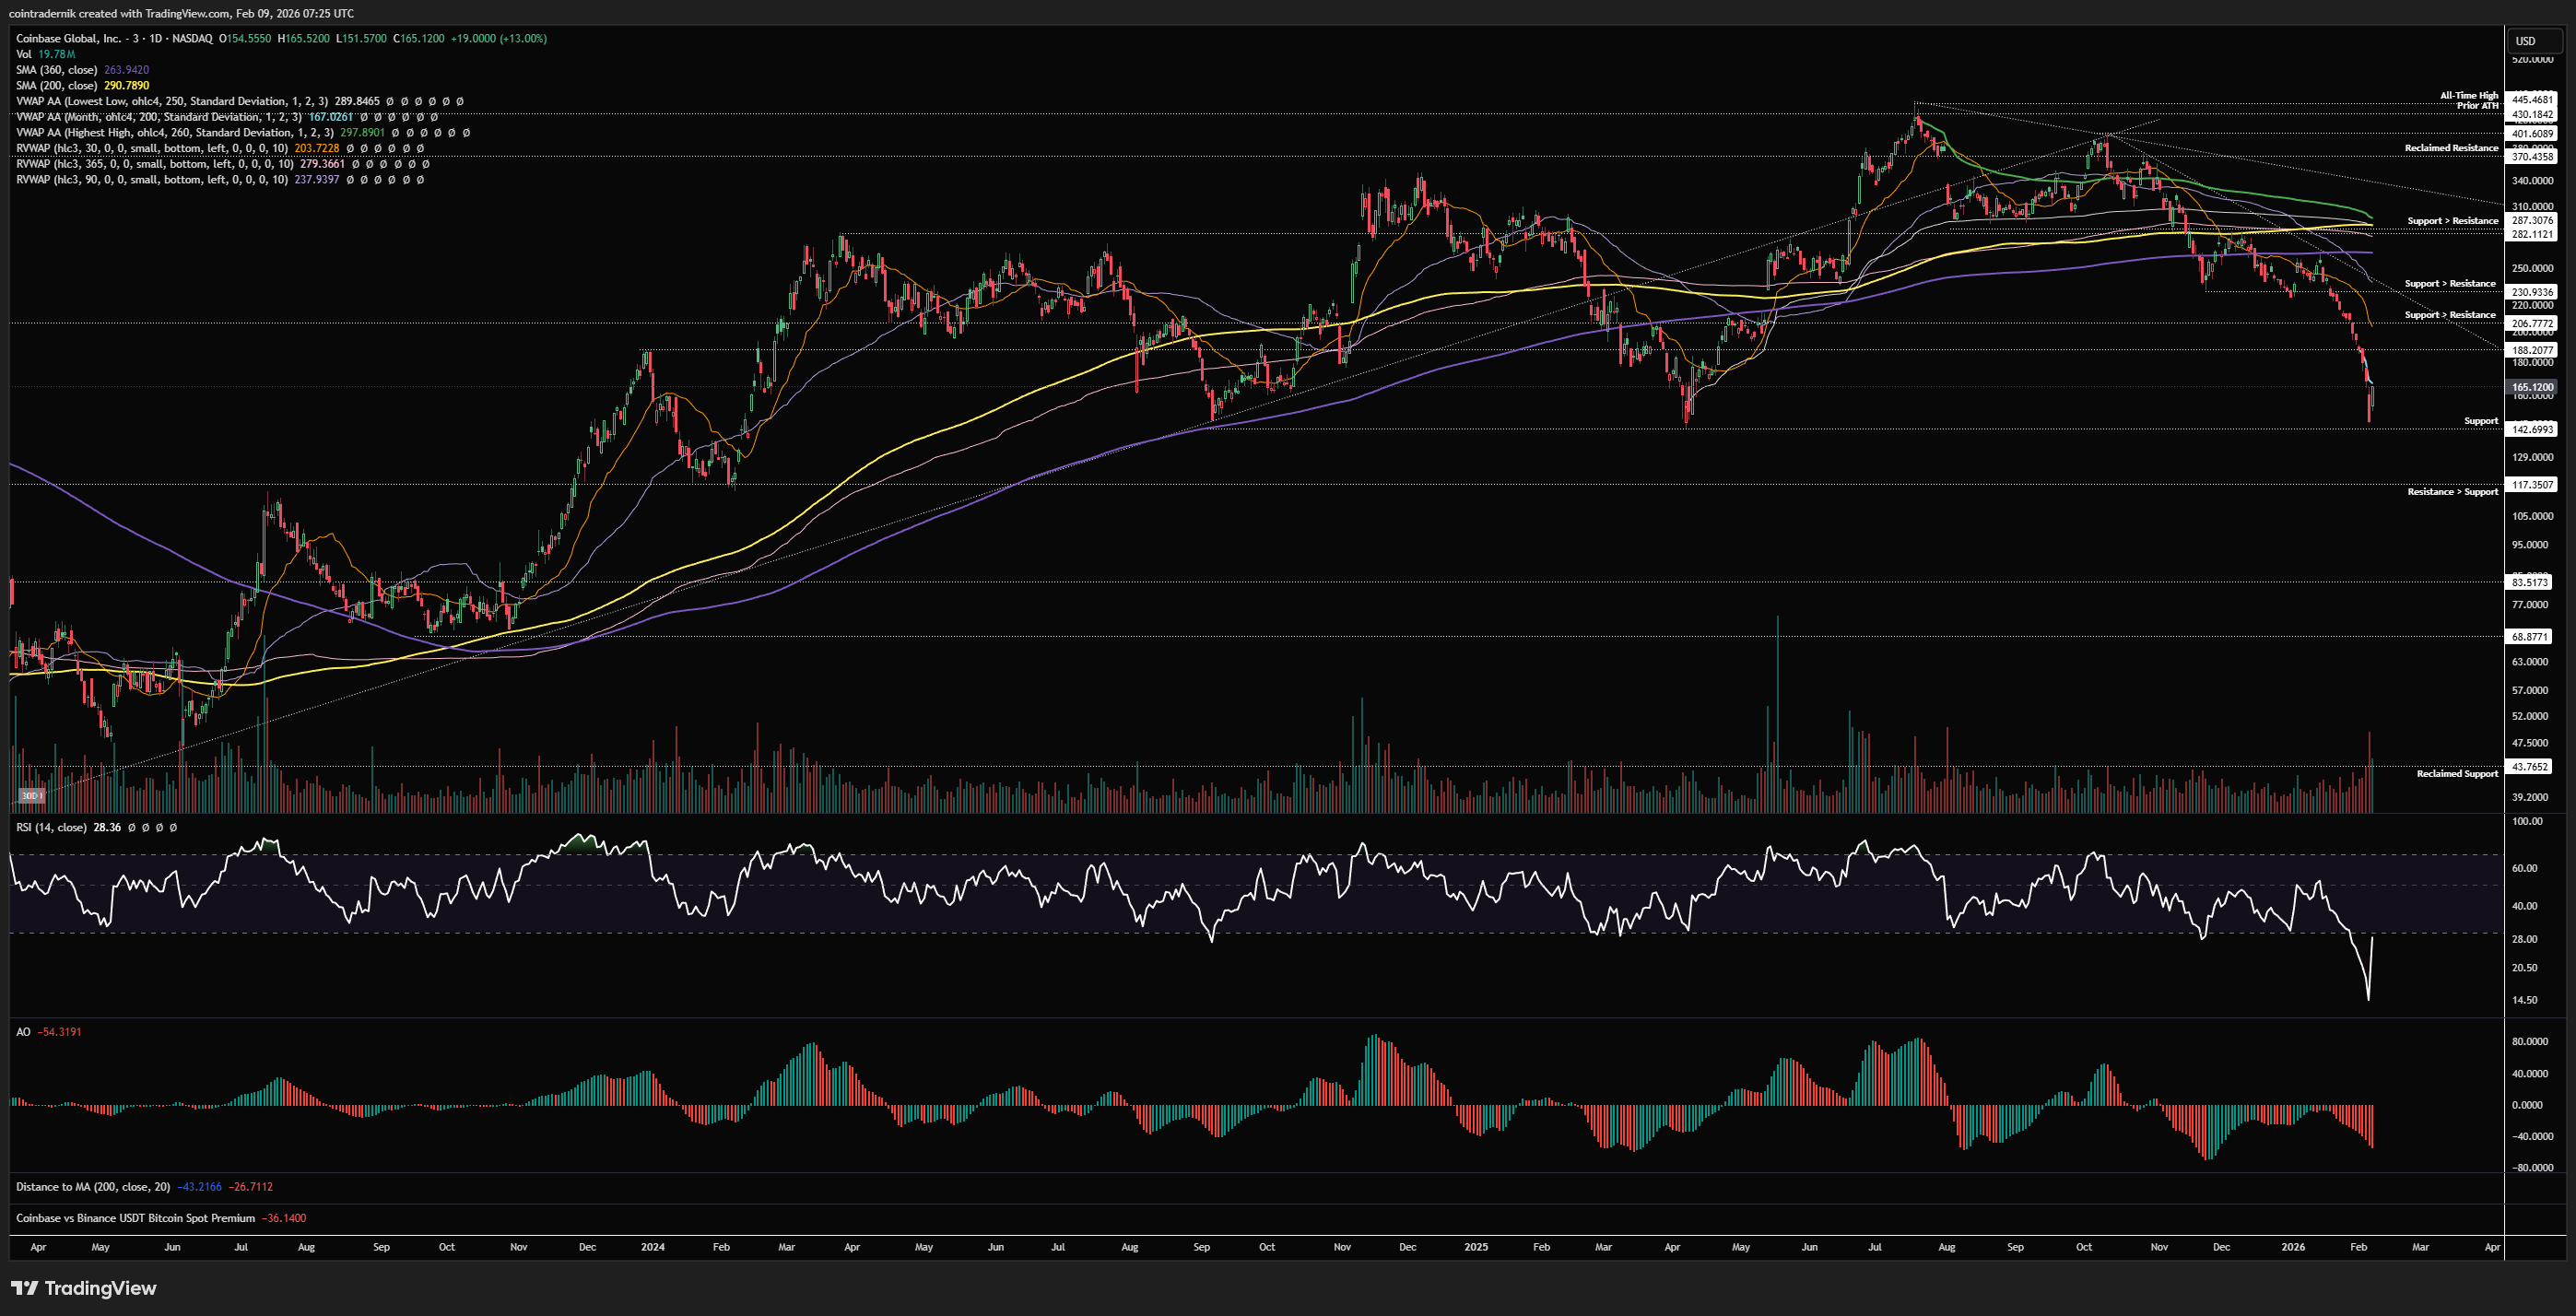Click the 30D marker label on volume

[31, 796]
